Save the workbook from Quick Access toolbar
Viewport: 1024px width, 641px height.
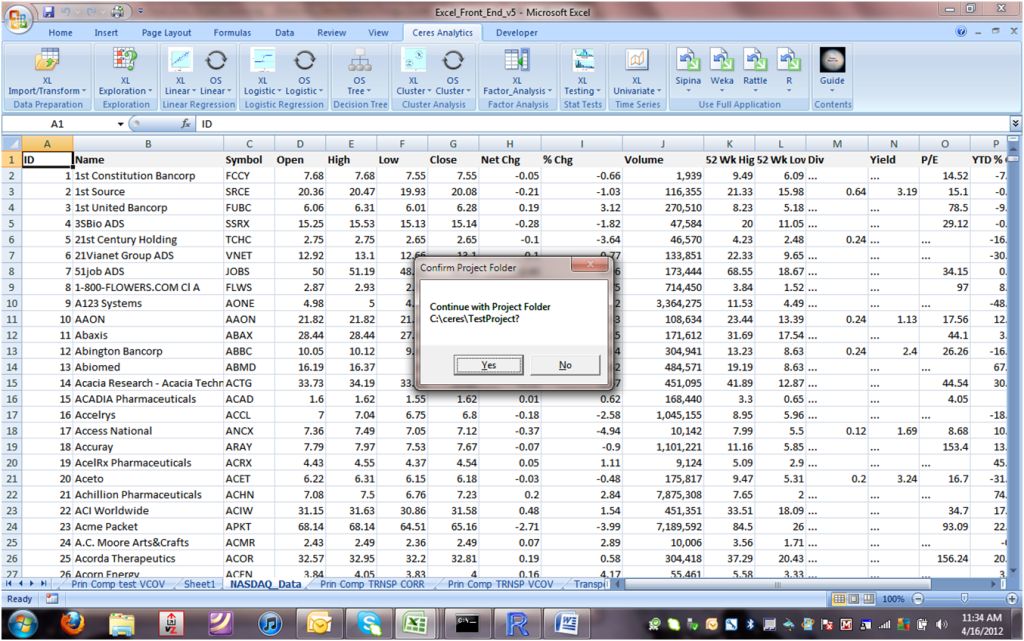(49, 11)
